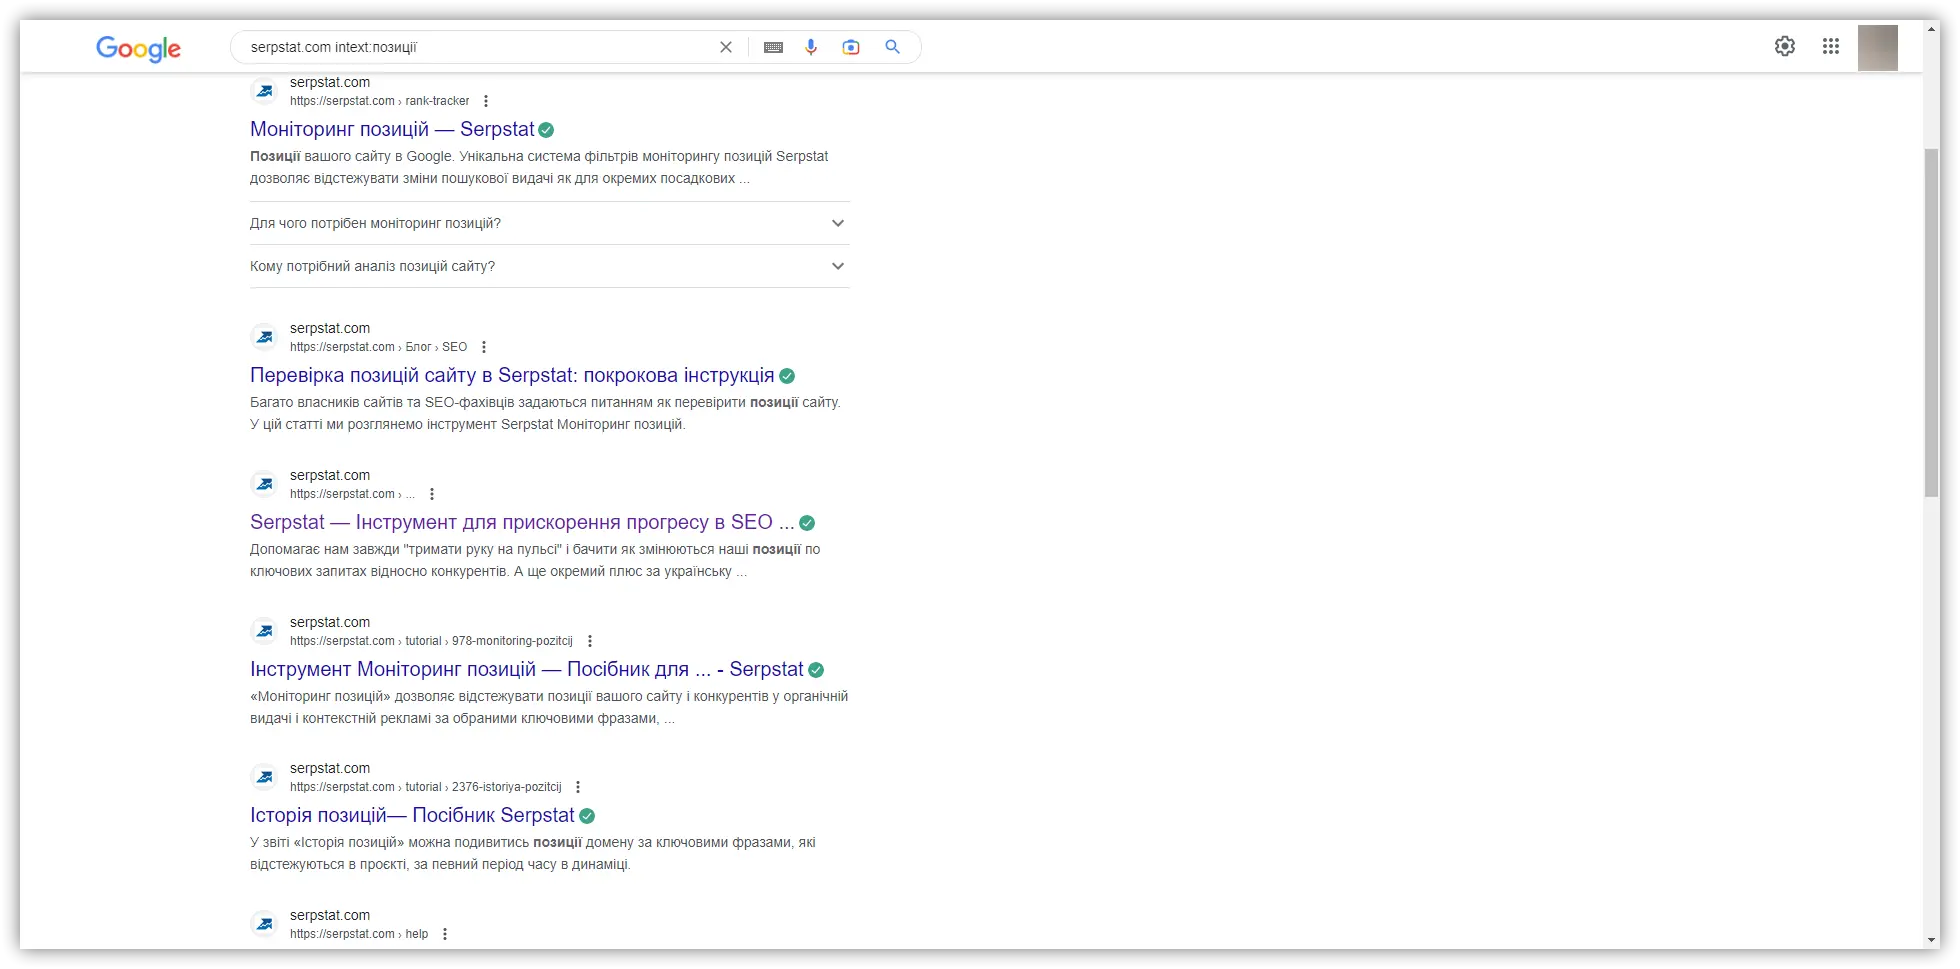Start voice search with microphone icon
The height and width of the screenshot is (969, 1960).
point(811,47)
